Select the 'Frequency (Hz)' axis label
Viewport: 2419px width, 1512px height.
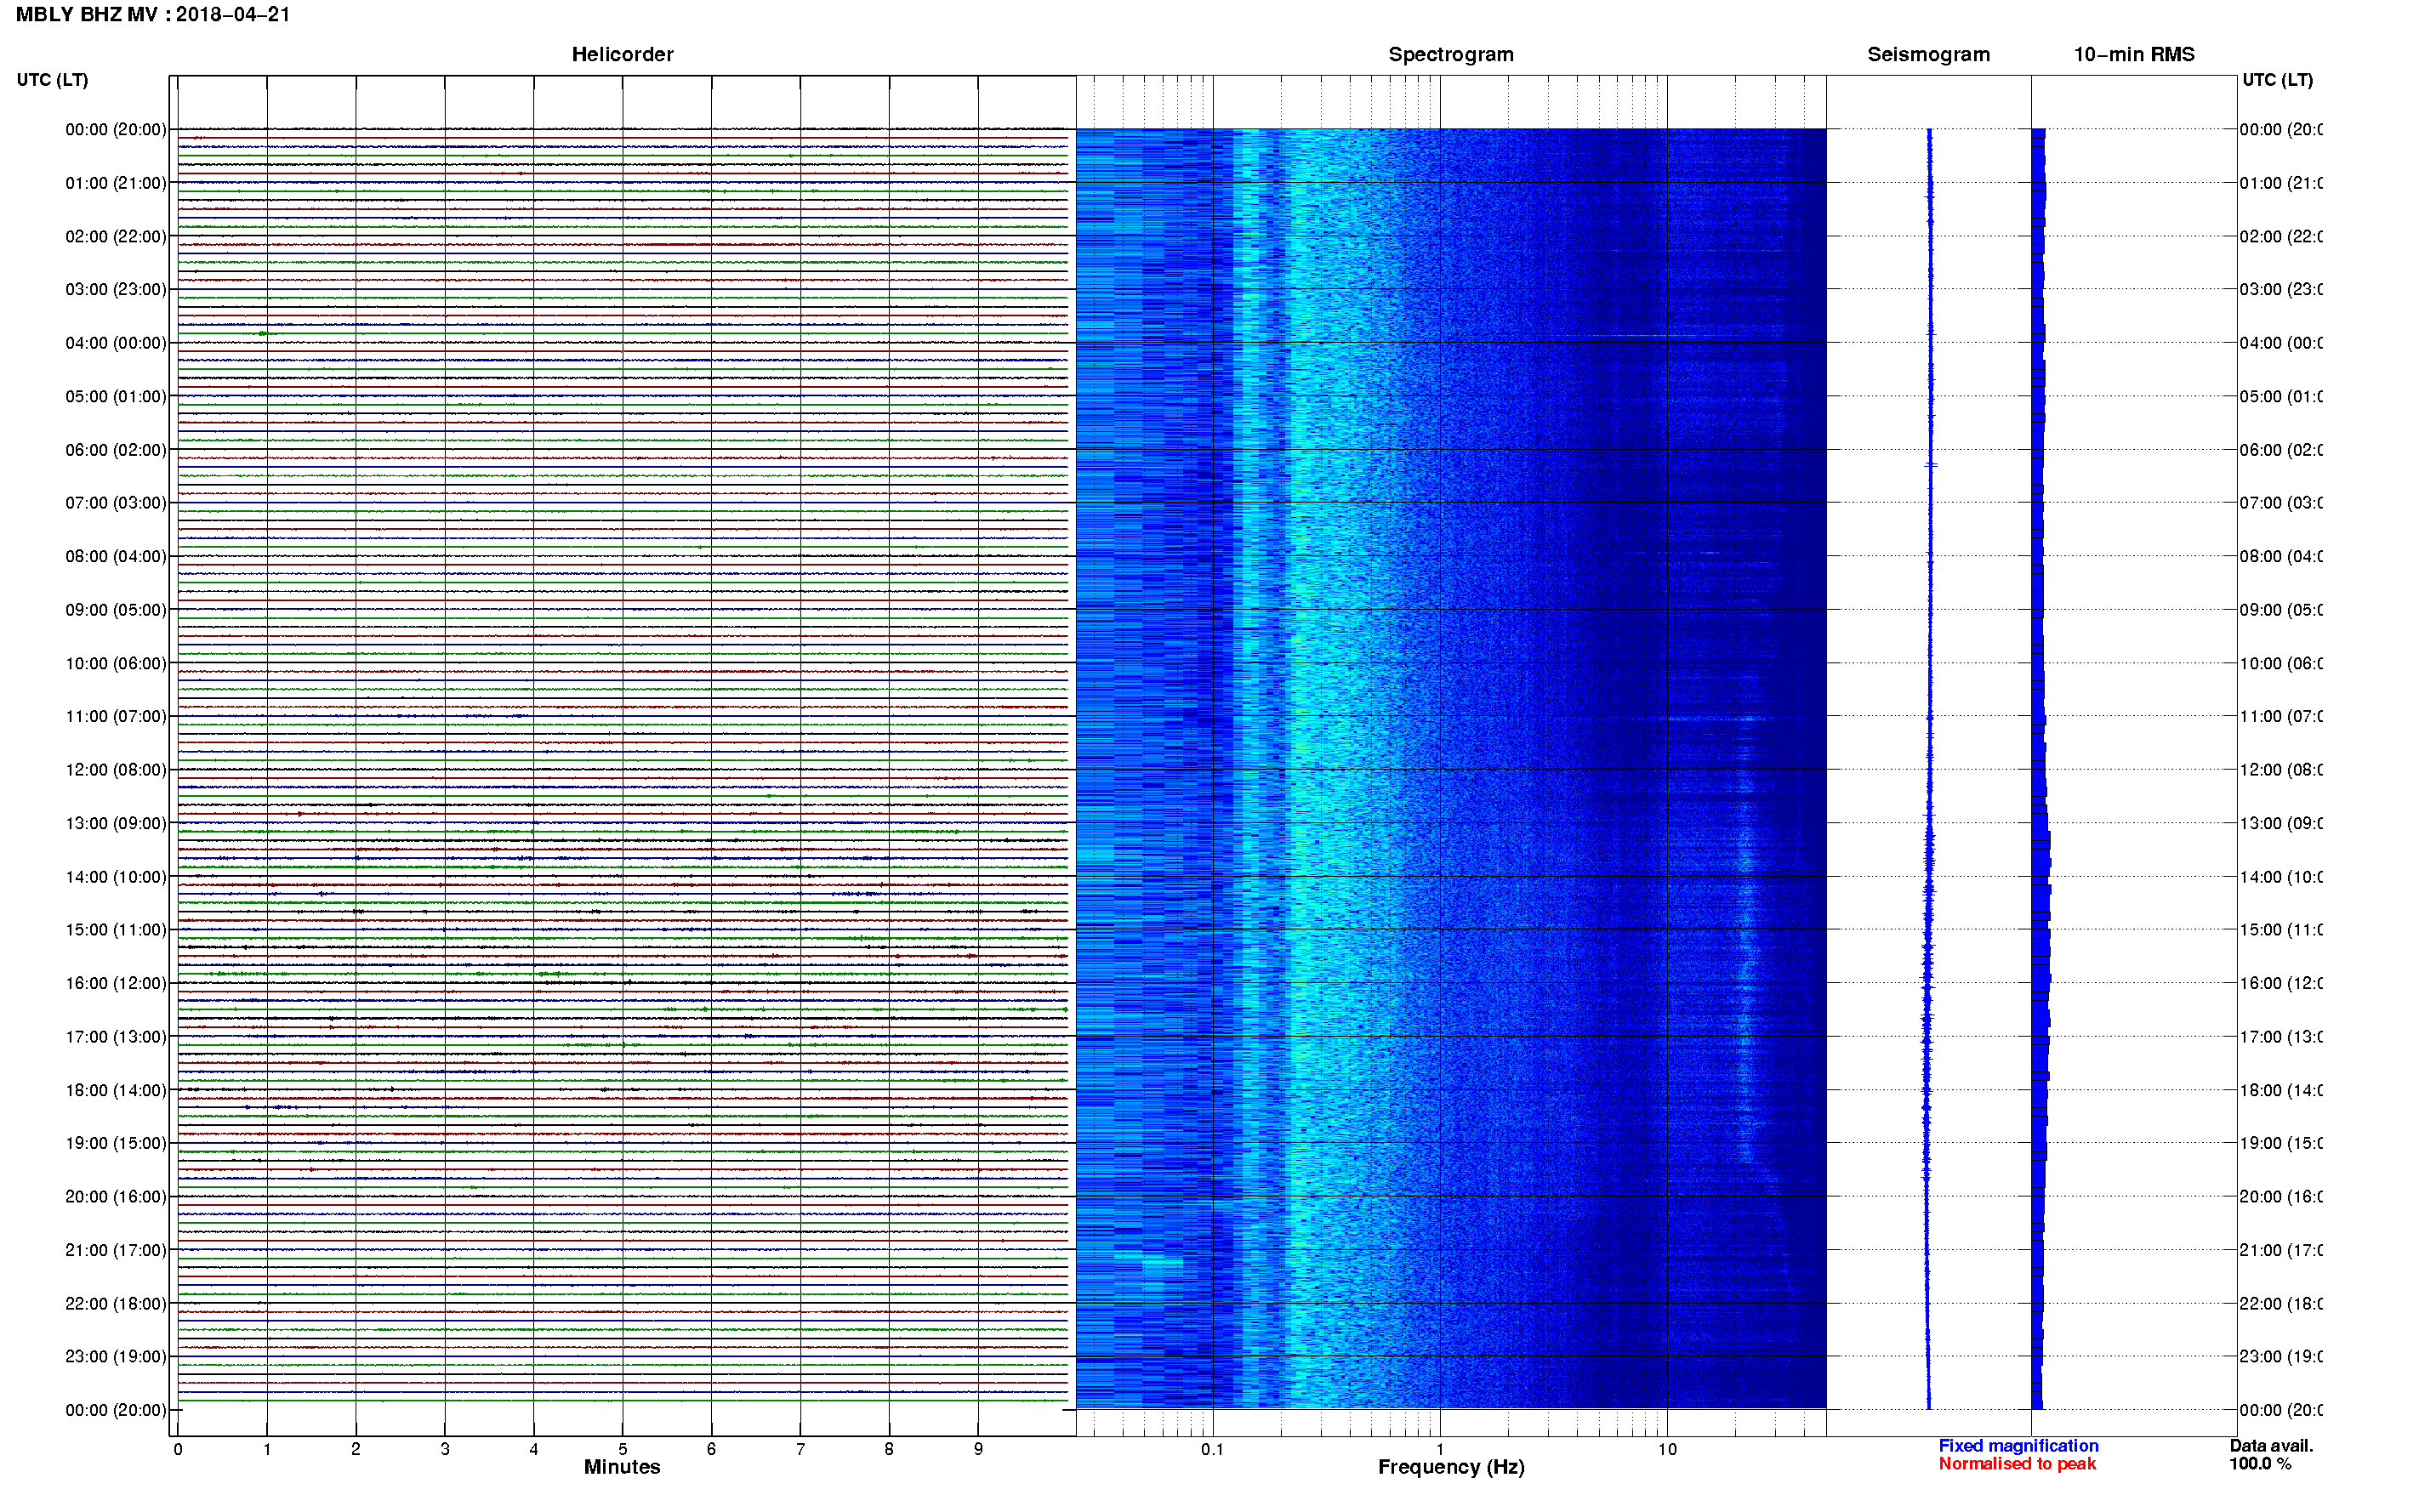[1451, 1467]
